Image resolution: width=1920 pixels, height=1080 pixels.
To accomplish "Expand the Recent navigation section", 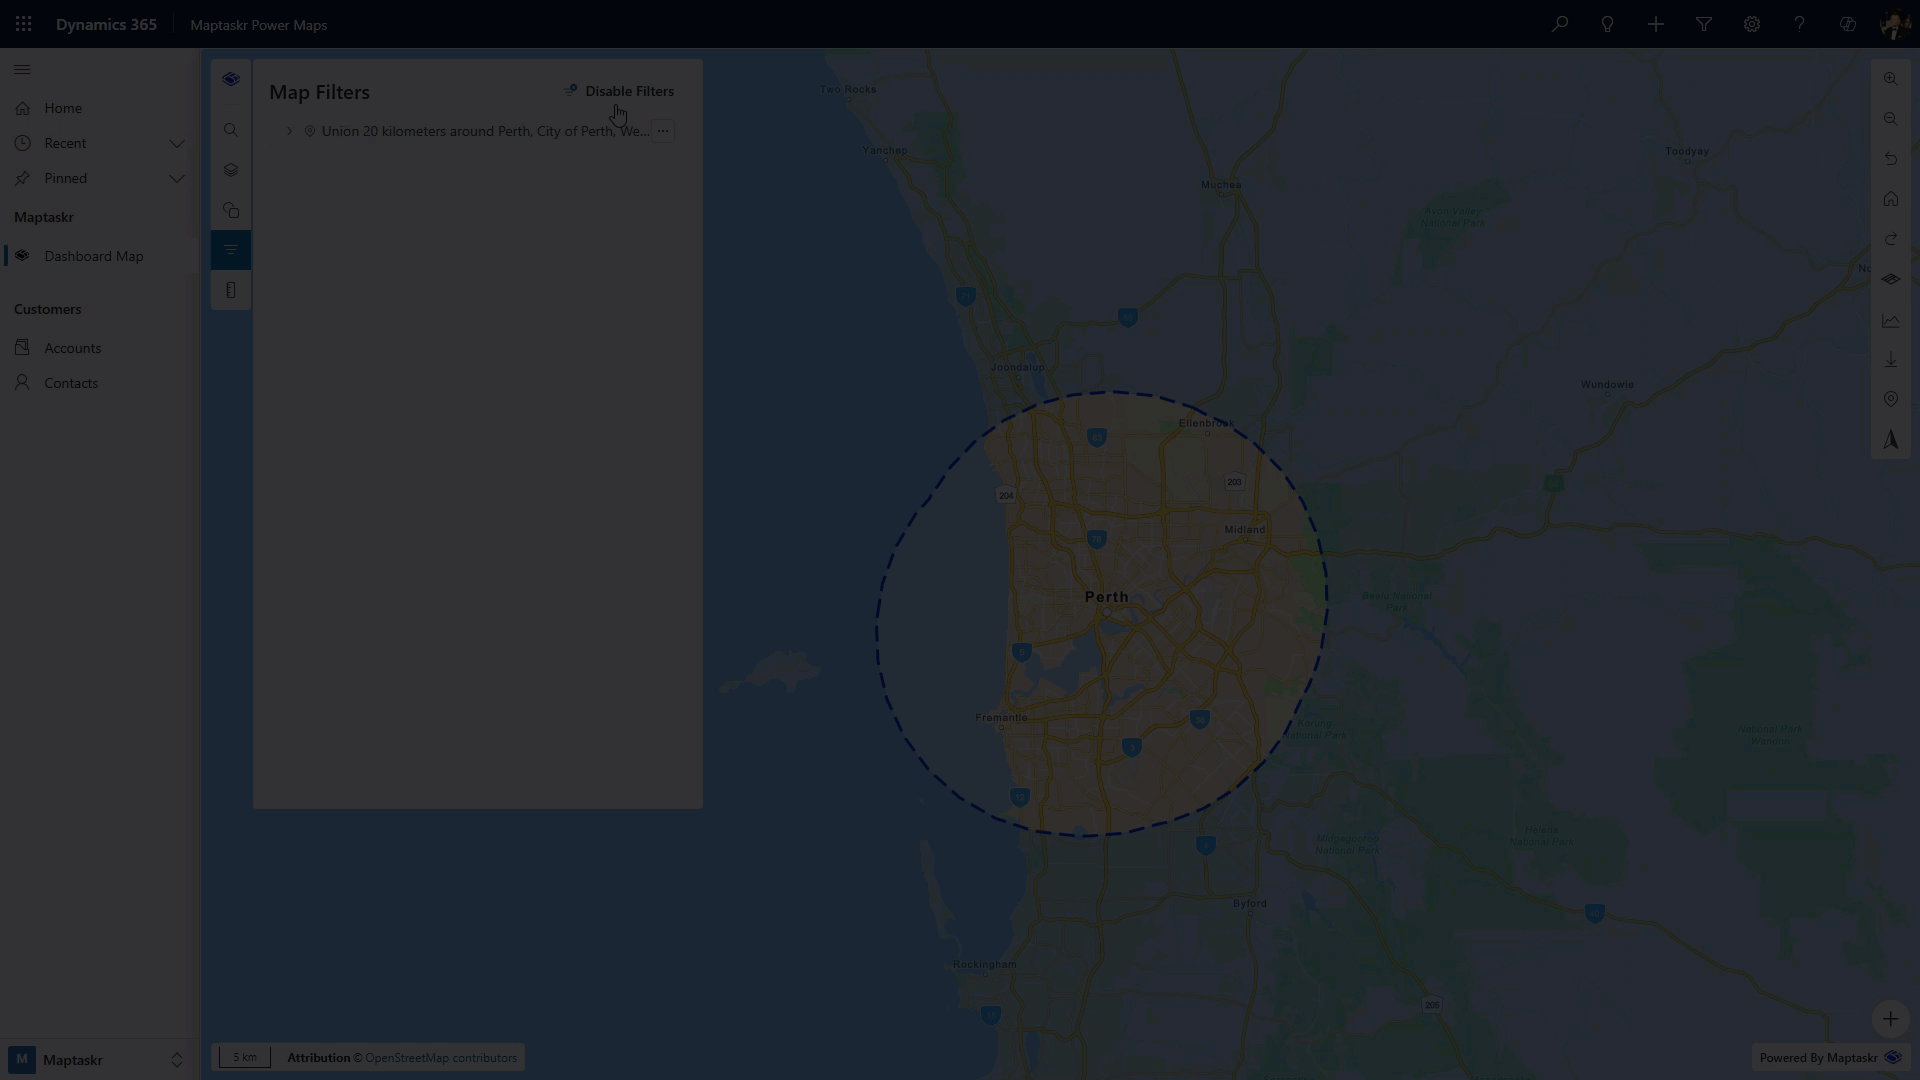I will point(177,143).
